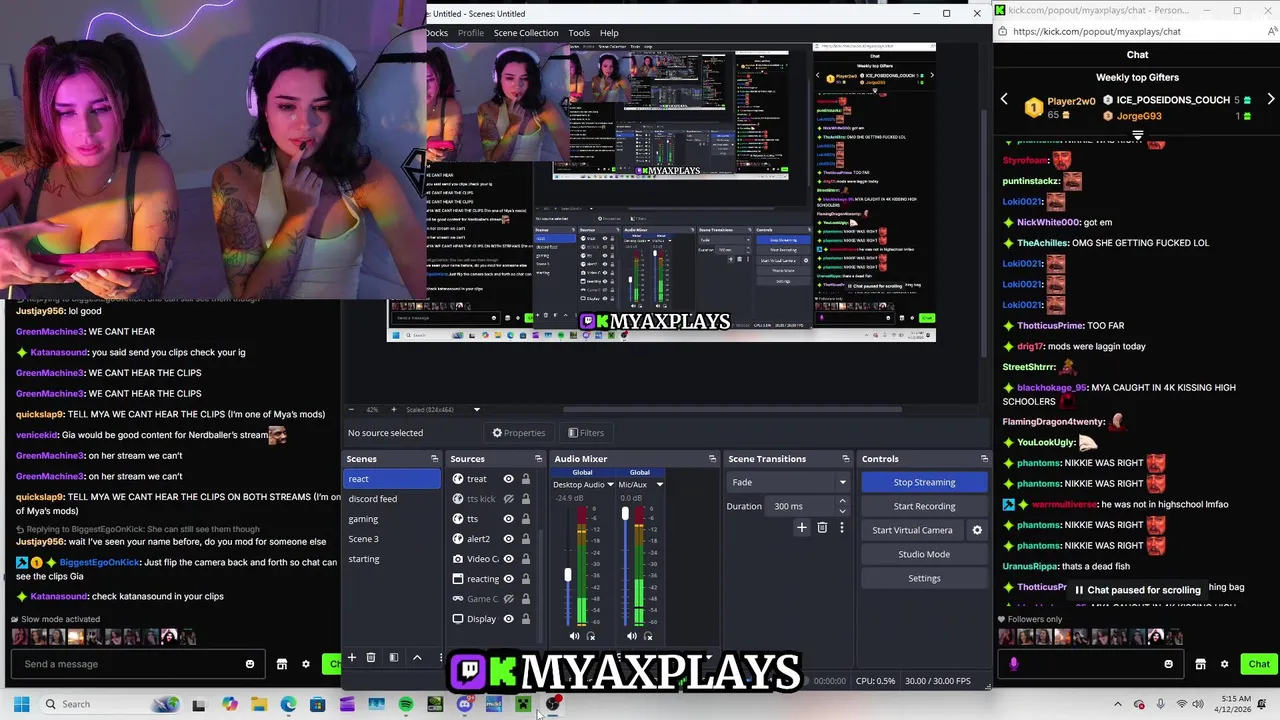
Task: Select the discord feed scene
Action: point(392,499)
